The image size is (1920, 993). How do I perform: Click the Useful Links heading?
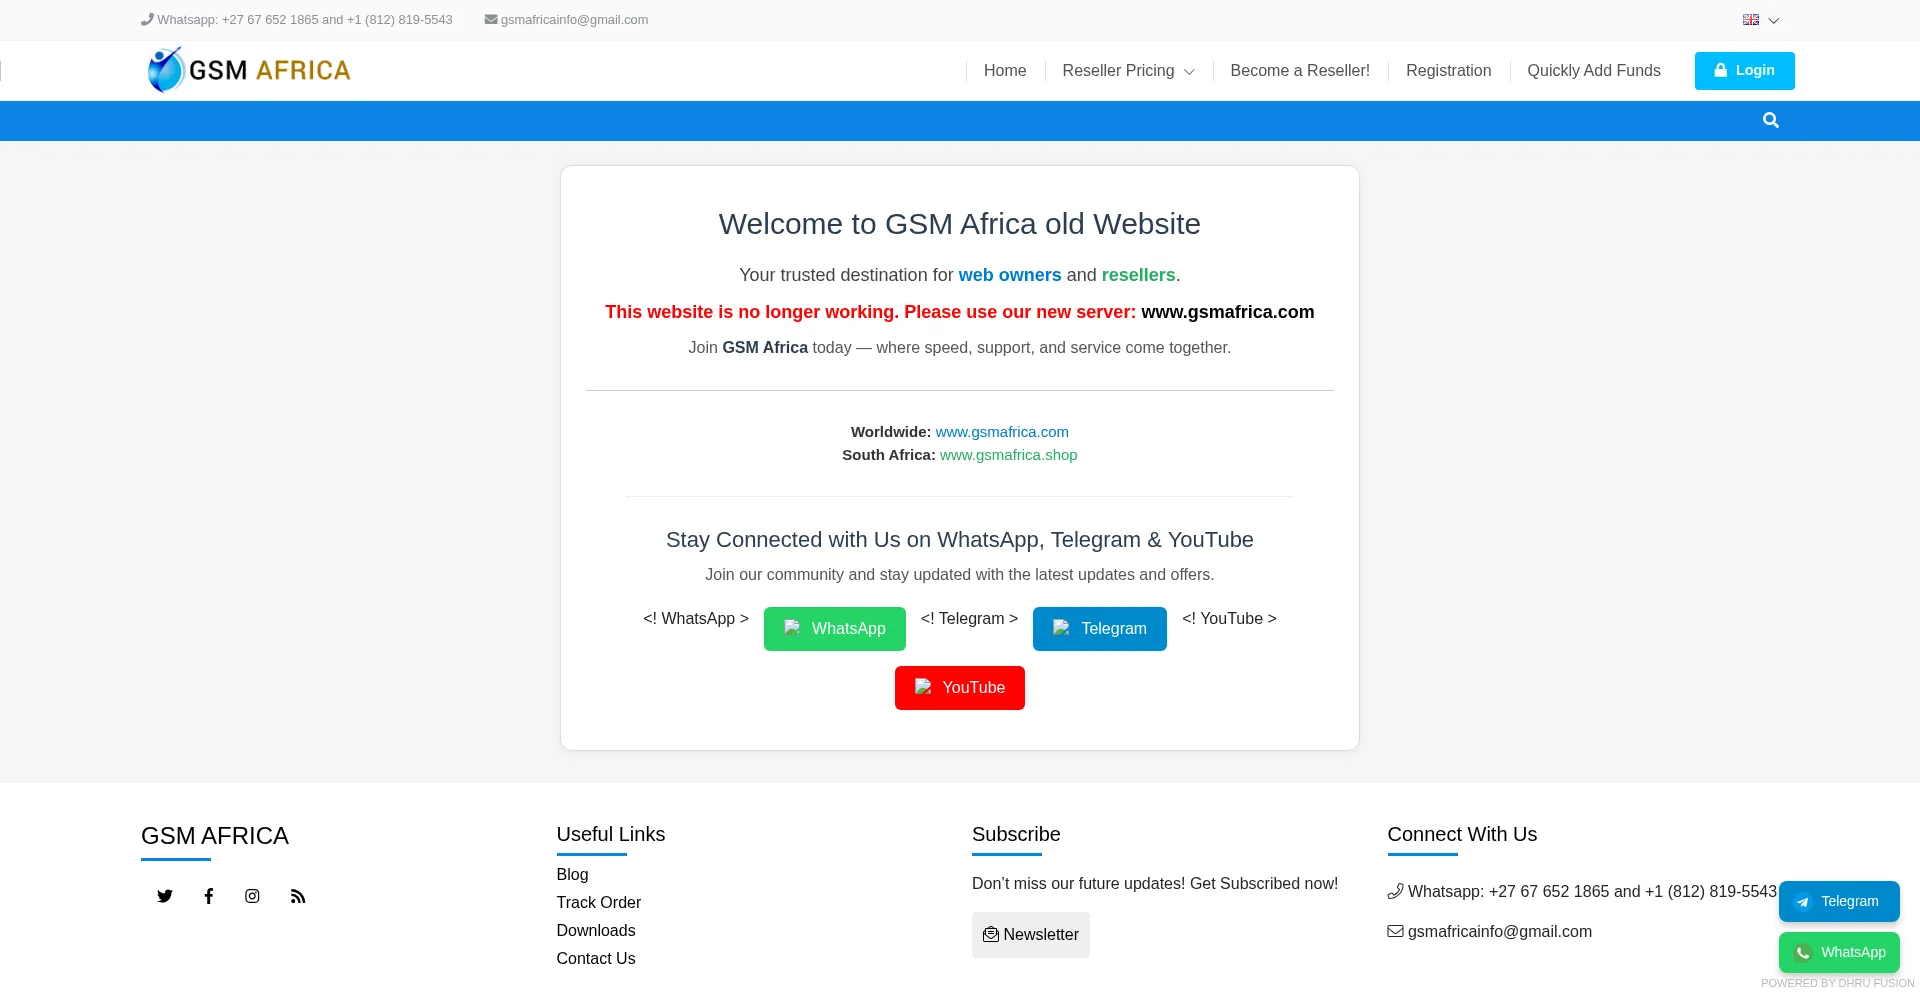[611, 834]
